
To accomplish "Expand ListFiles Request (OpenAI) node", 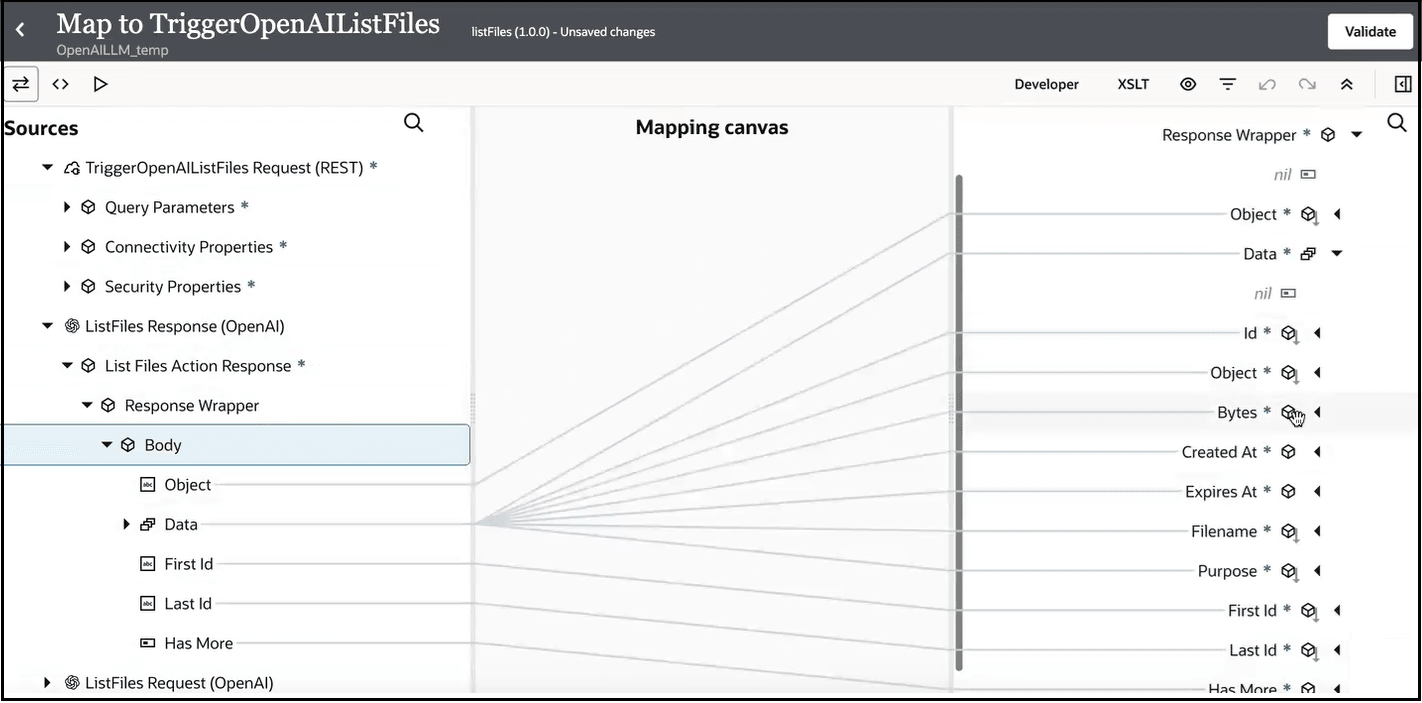I will [47, 683].
